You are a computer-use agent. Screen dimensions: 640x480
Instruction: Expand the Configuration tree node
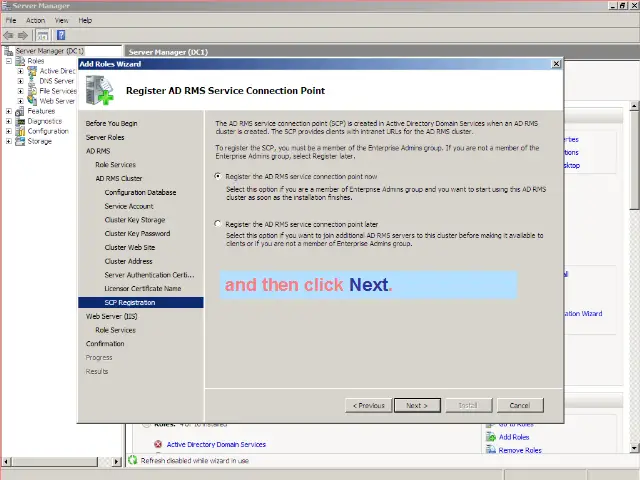(x=9, y=131)
